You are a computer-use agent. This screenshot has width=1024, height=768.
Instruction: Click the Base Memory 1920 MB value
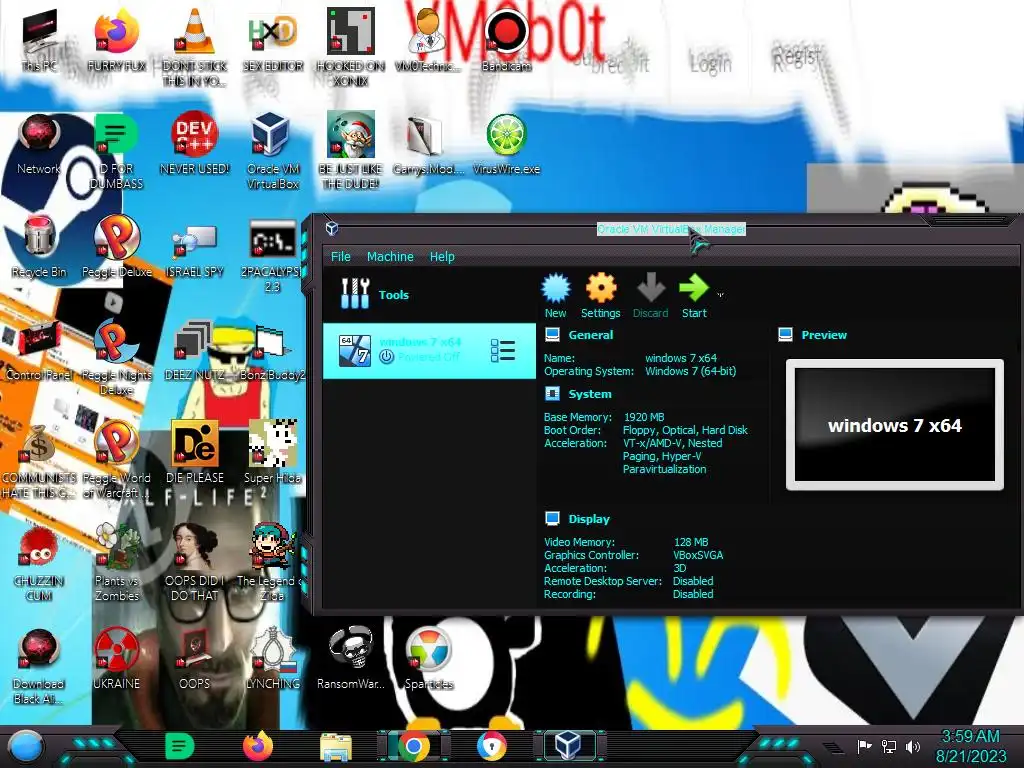point(644,417)
